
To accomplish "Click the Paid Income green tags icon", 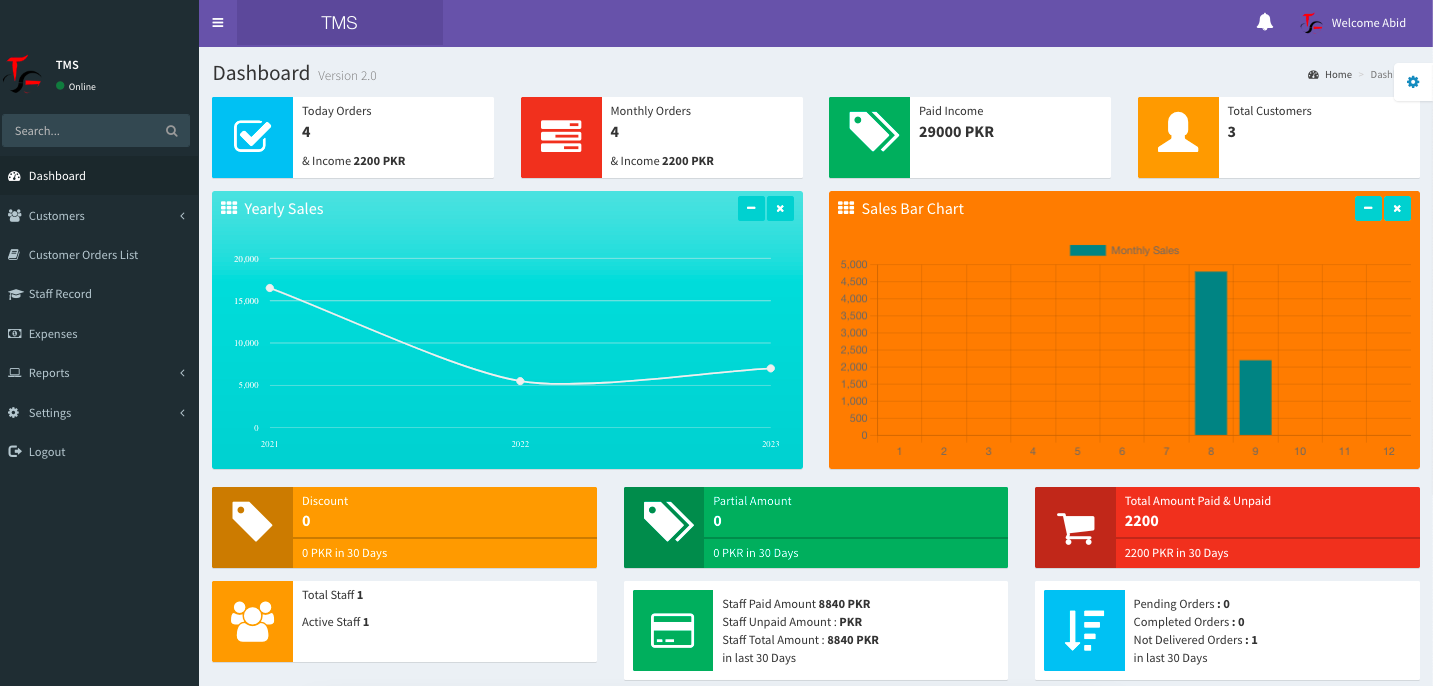I will pos(869,137).
